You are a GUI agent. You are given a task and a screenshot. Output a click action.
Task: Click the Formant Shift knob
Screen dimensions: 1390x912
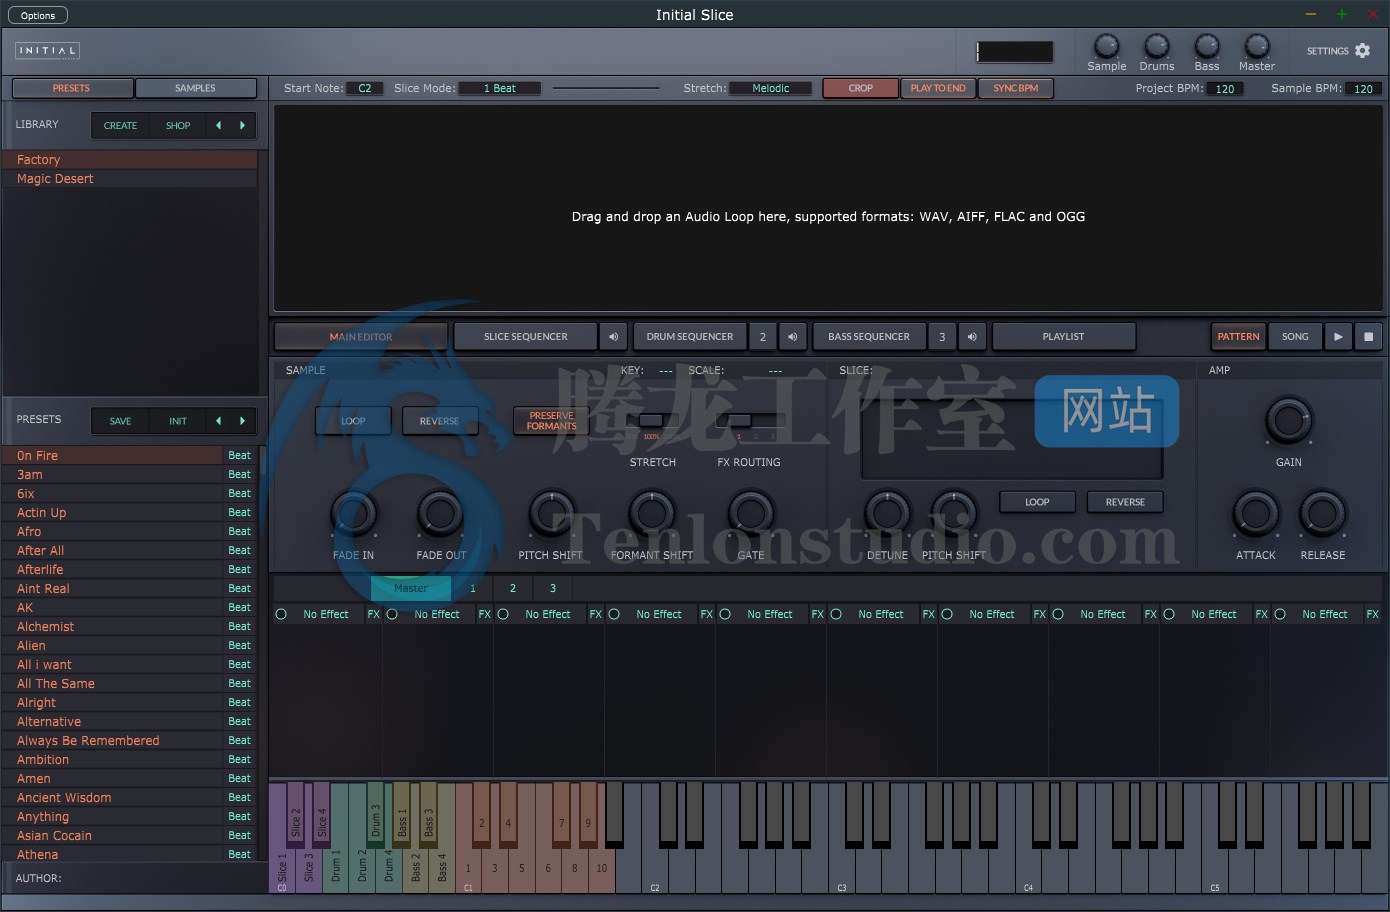point(651,514)
